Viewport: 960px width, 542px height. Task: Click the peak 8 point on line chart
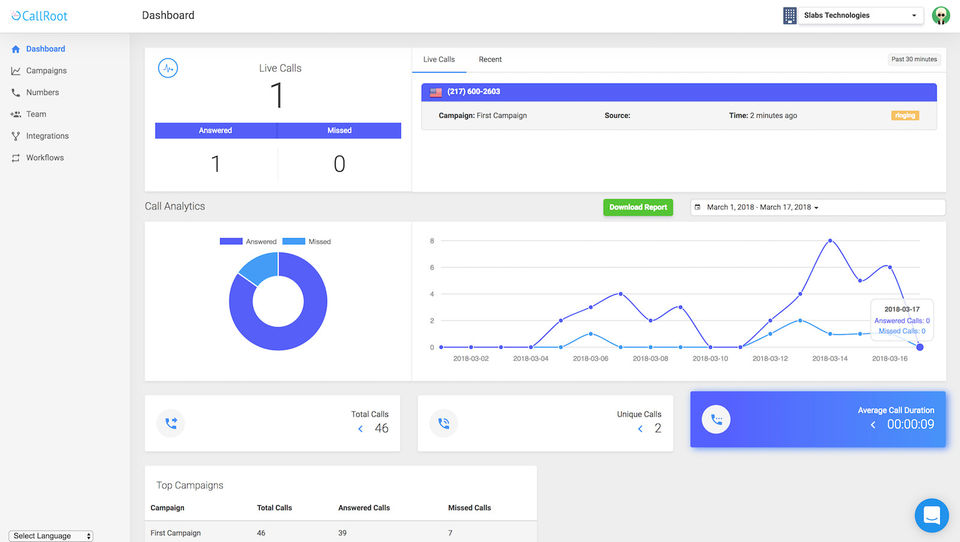tap(830, 241)
